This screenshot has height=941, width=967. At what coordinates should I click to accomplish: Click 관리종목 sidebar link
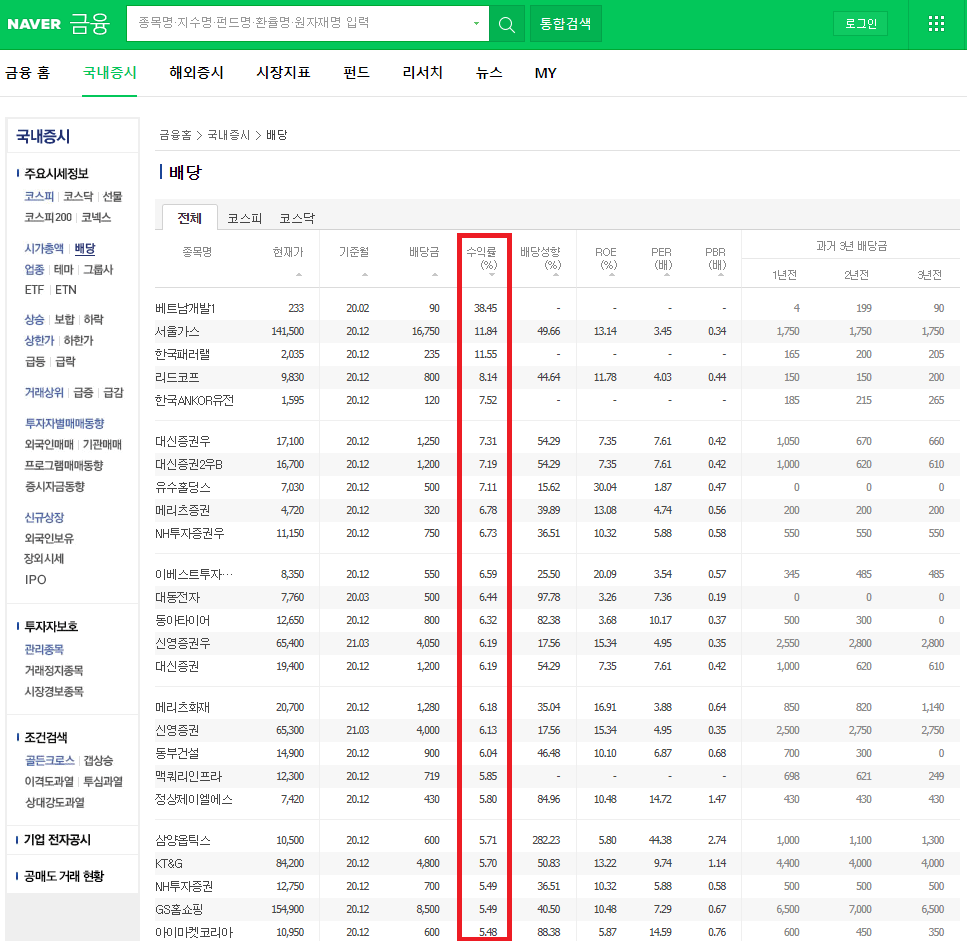tap(44, 649)
